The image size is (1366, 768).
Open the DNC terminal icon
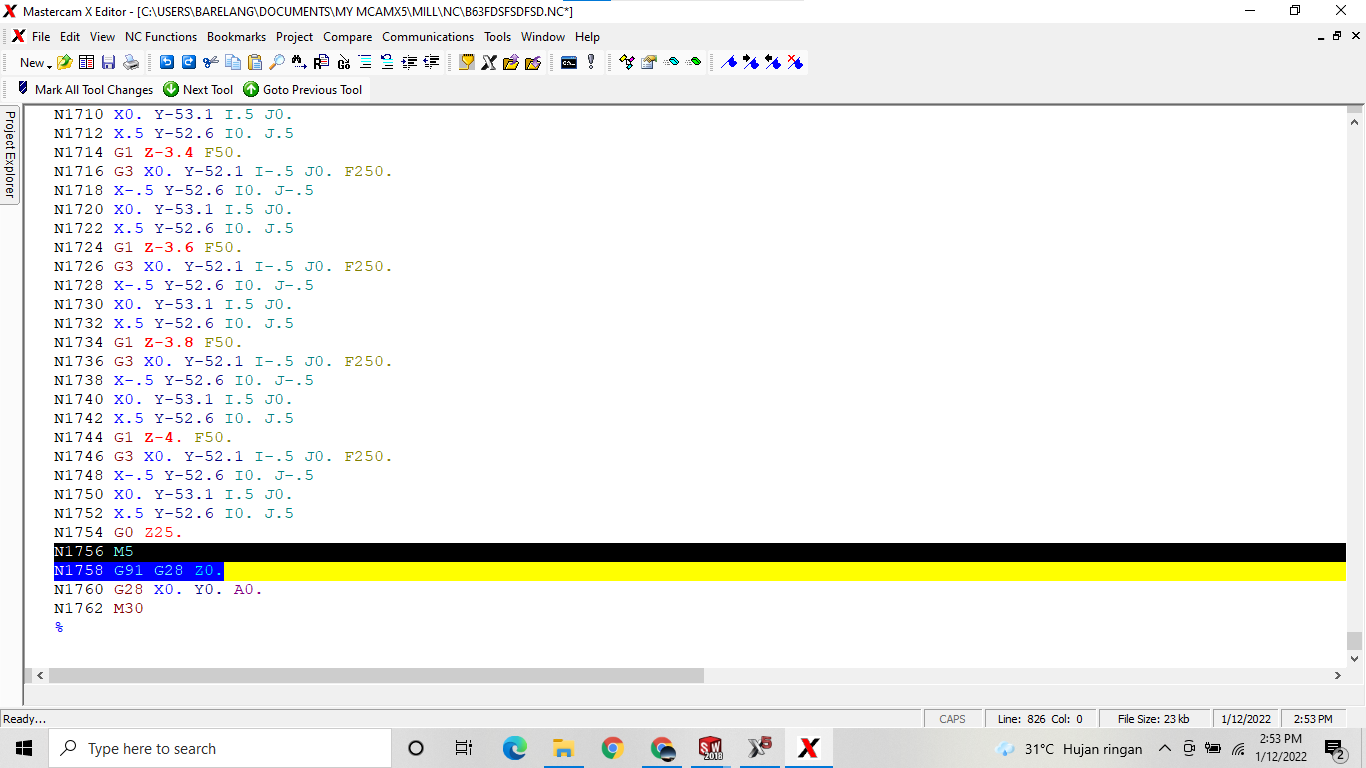click(x=567, y=62)
